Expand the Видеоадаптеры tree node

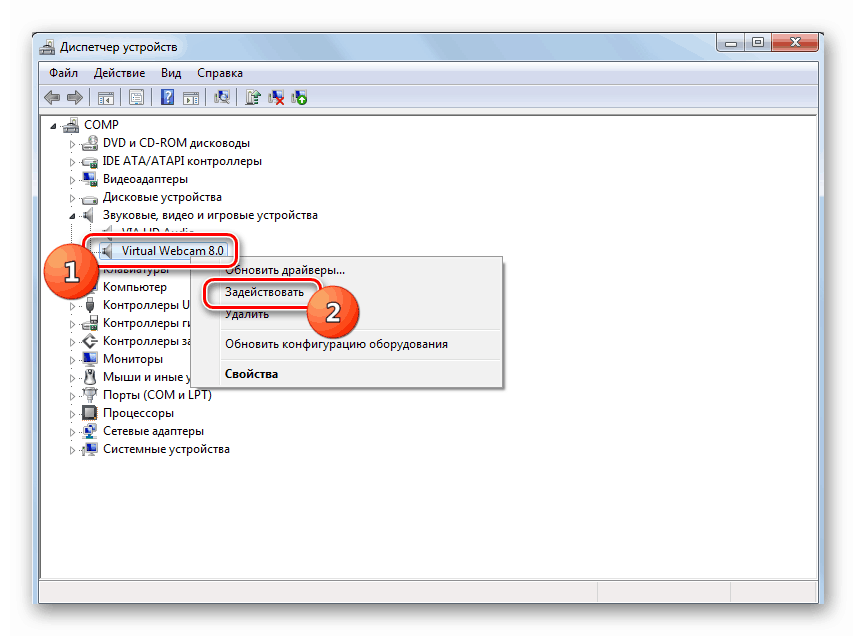(72, 180)
